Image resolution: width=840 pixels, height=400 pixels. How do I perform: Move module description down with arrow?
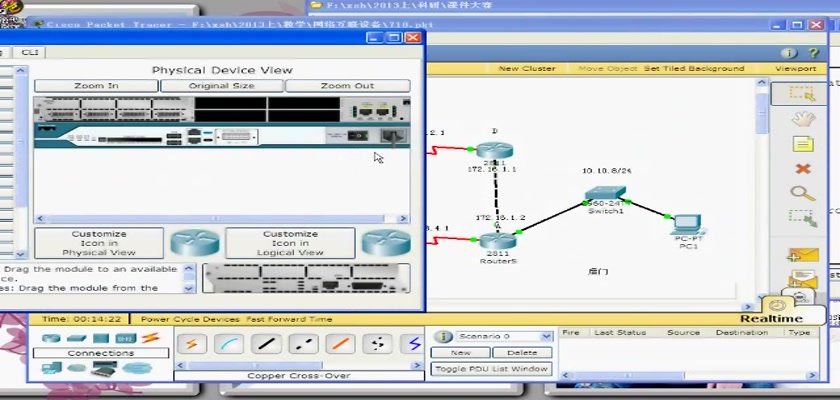click(189, 288)
